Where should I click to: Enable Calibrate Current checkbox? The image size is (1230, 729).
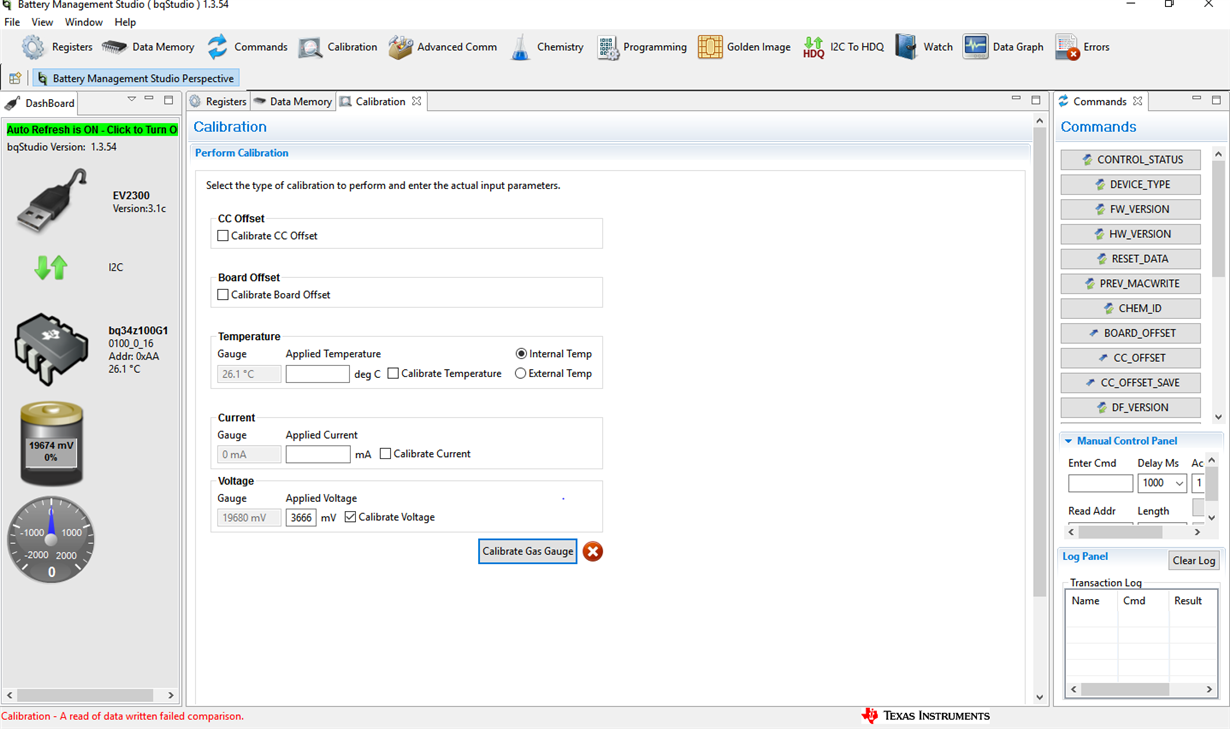tap(385, 454)
